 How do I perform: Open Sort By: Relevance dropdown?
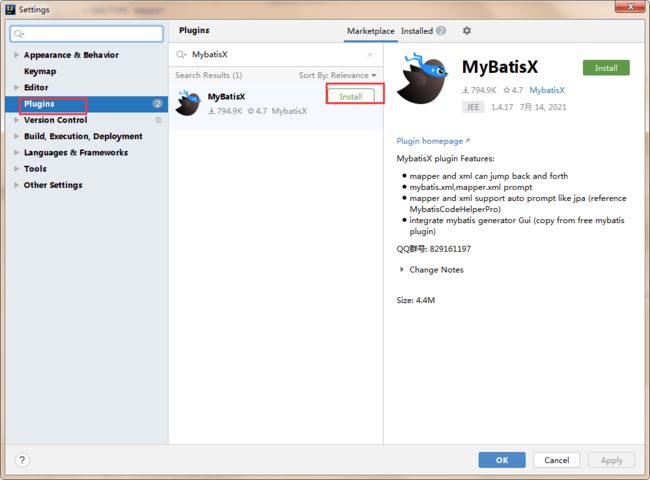point(337,75)
